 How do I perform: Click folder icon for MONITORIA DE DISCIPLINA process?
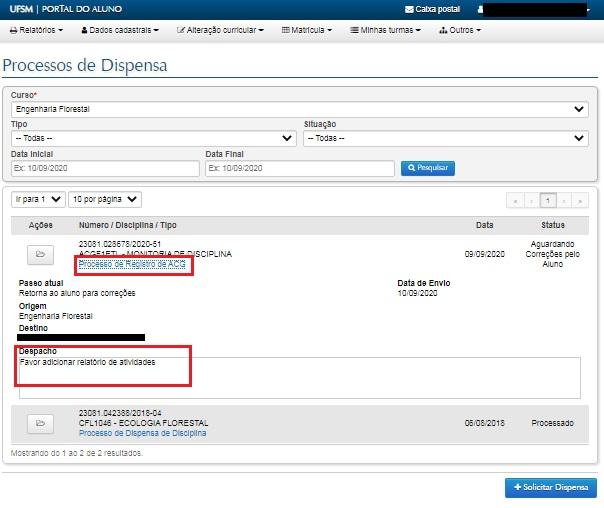(x=40, y=255)
